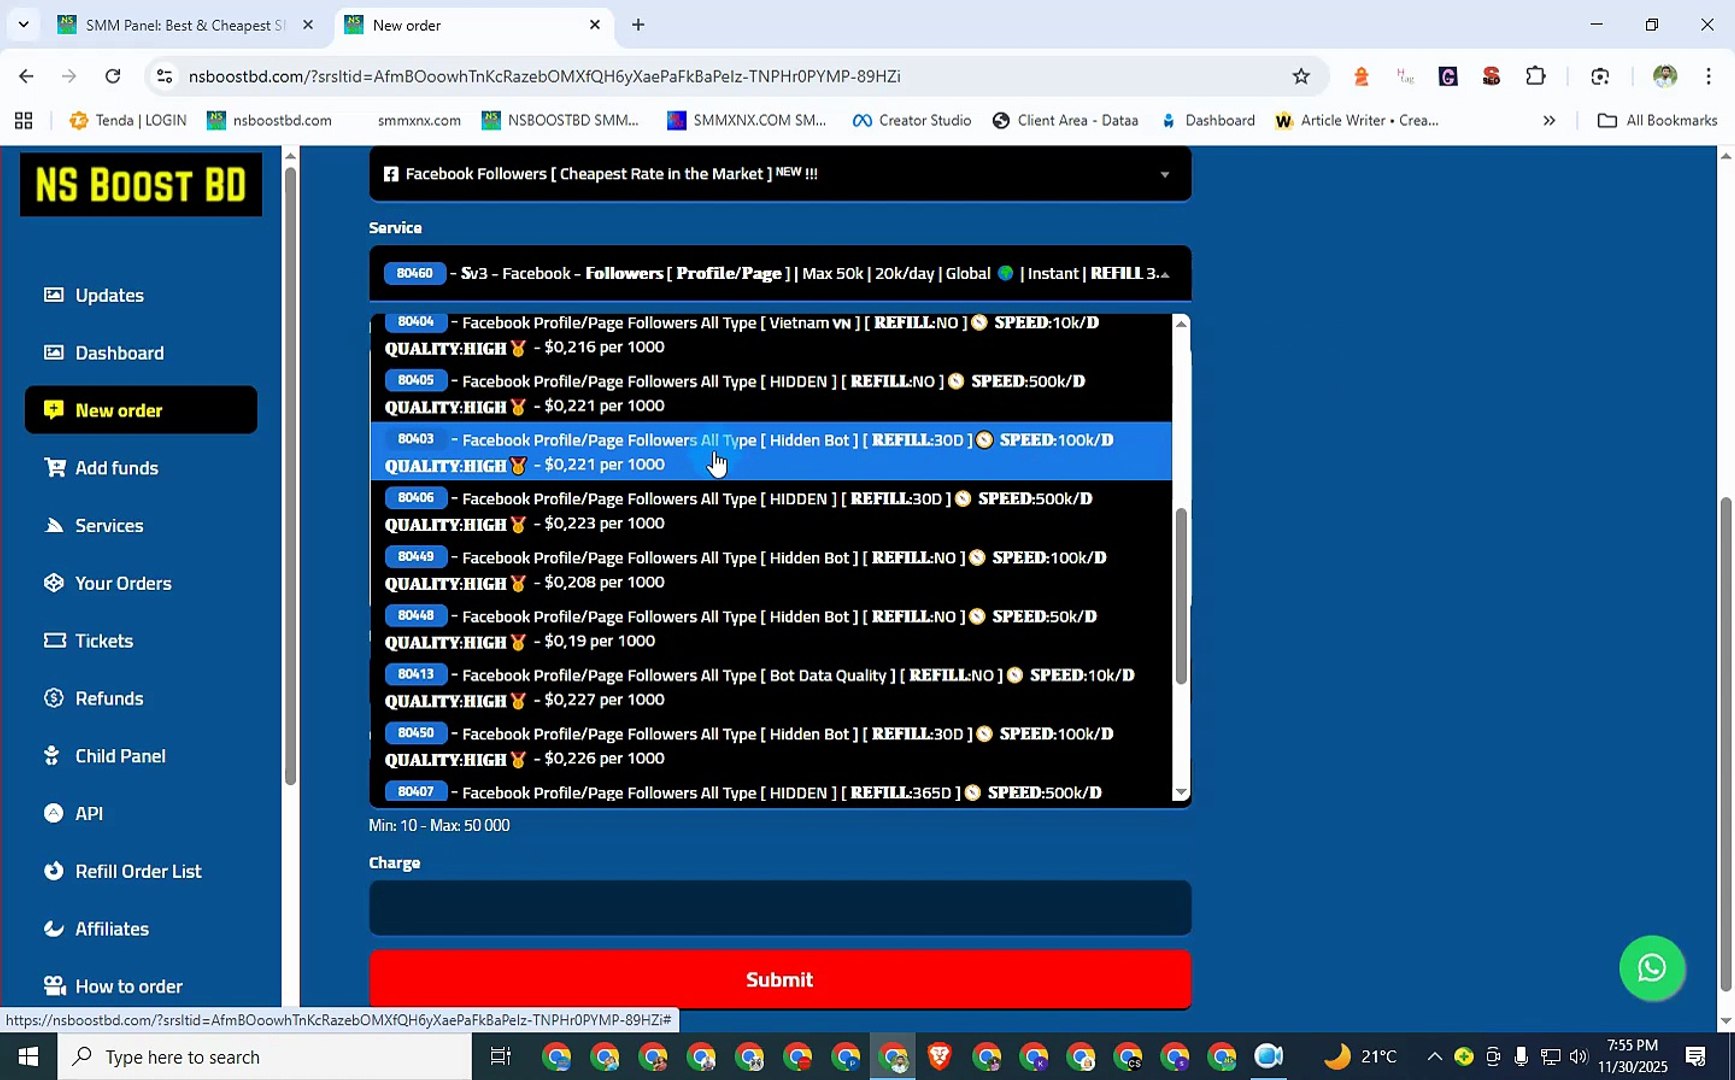Open Task View on the taskbar
Screen dimensions: 1735x1080
tap(500, 1056)
